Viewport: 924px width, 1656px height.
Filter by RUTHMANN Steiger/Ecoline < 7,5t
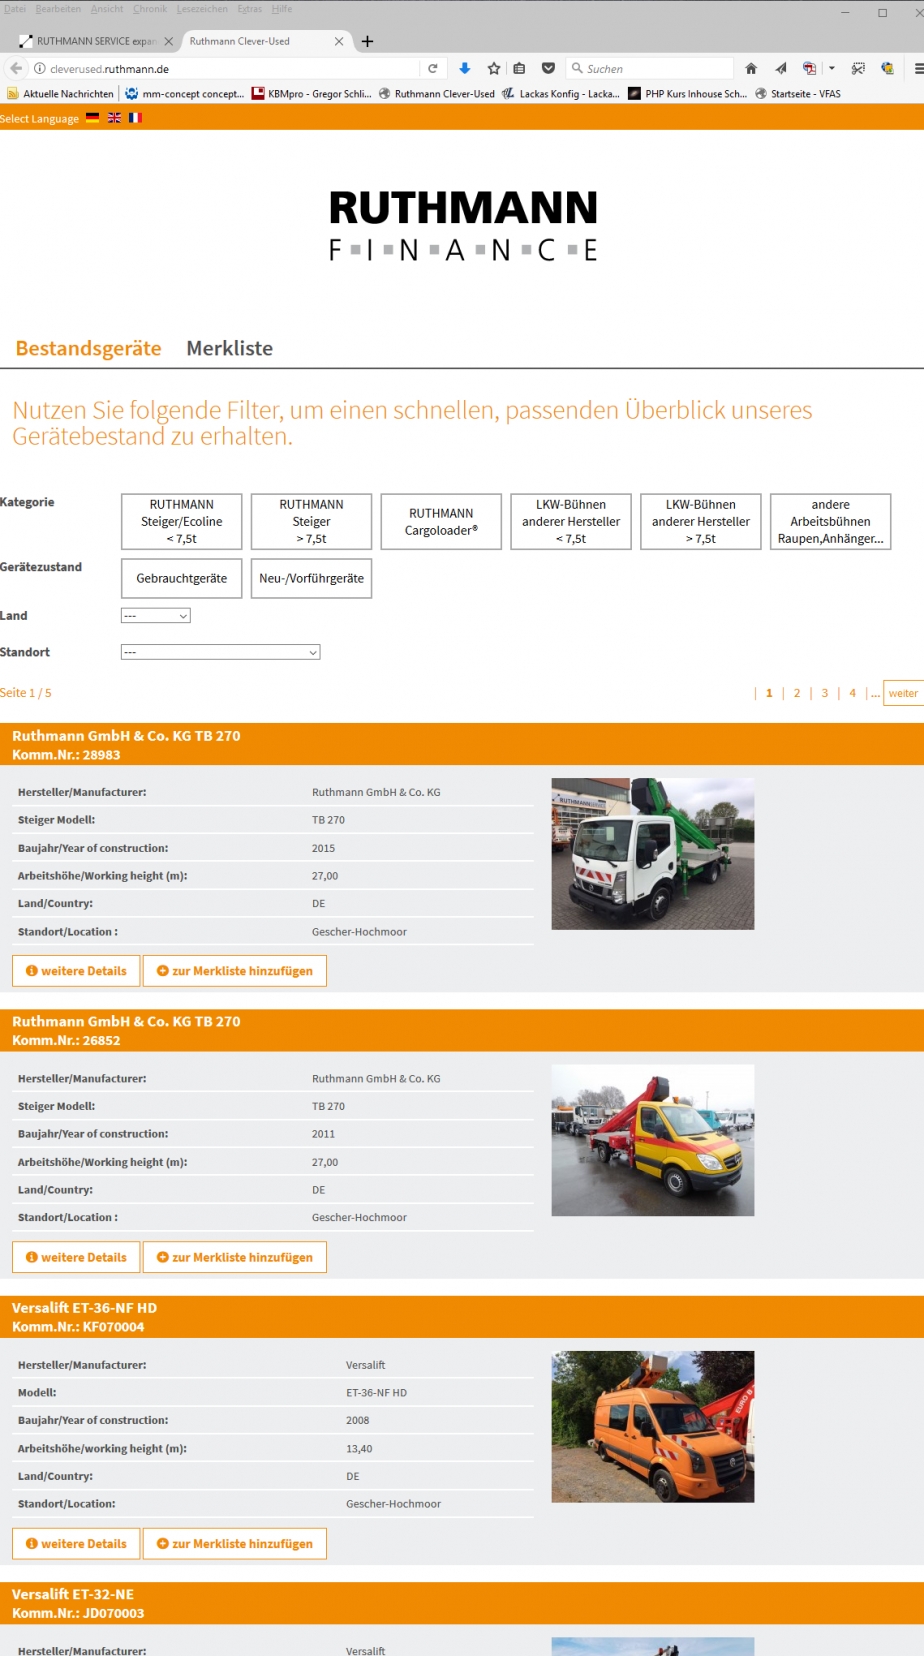[x=182, y=521]
